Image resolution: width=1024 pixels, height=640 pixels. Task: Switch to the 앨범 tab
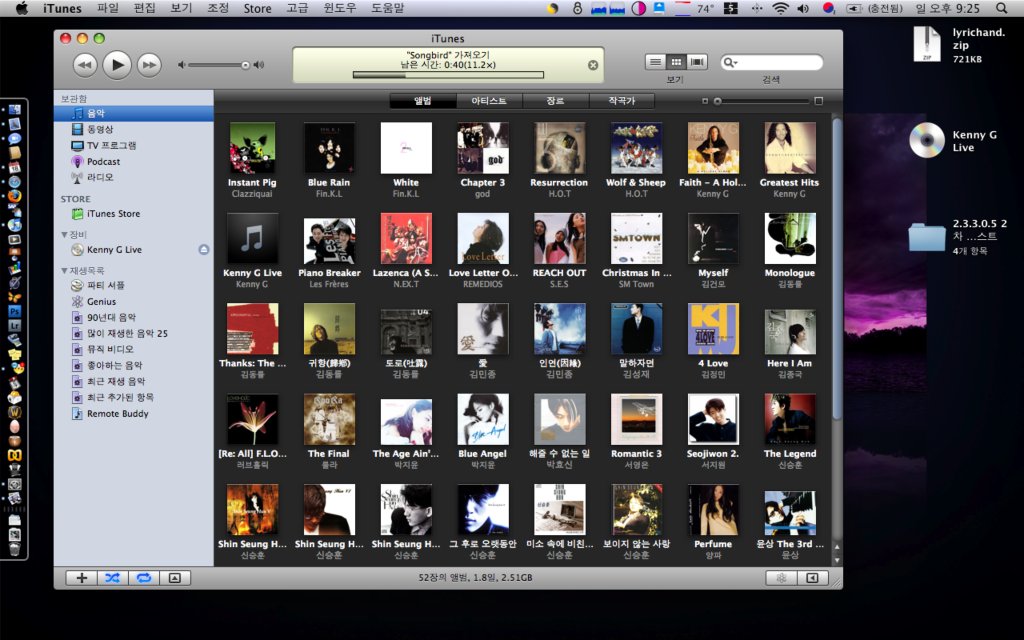pos(423,101)
